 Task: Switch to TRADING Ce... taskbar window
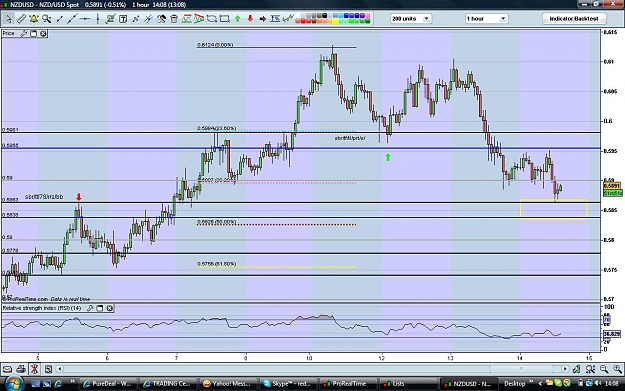[x=169, y=384]
